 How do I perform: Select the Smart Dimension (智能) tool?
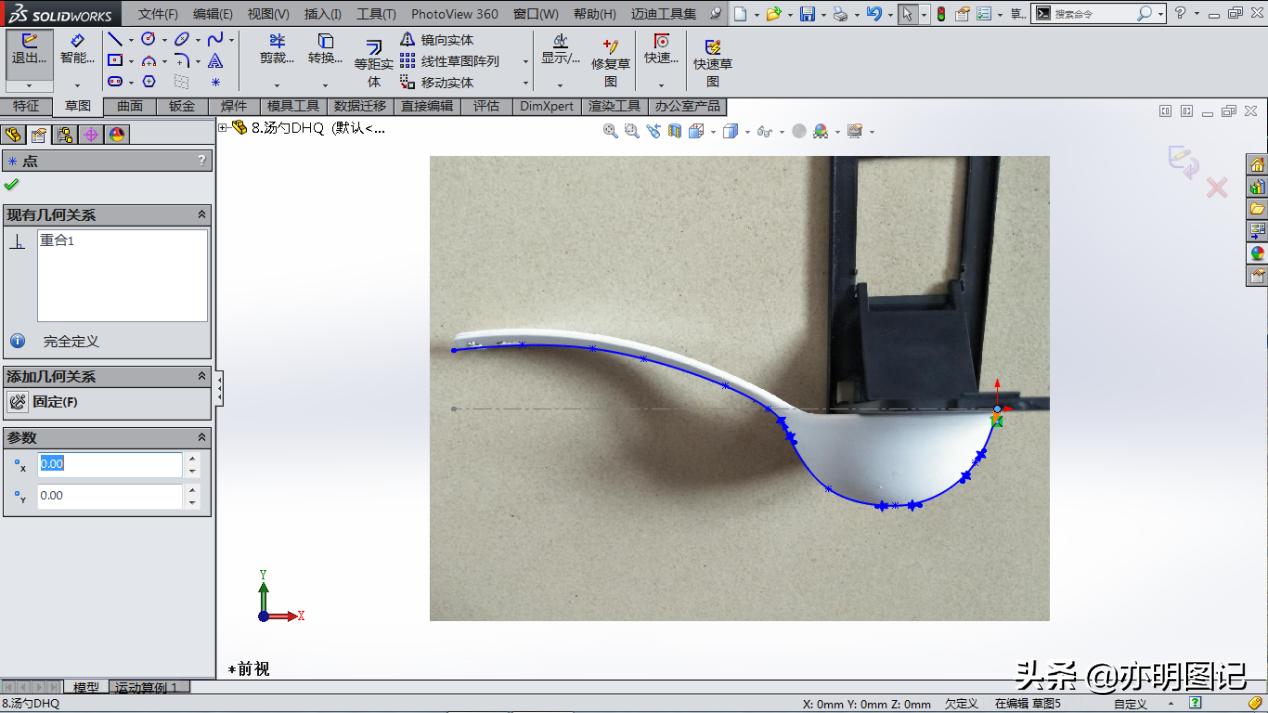point(79,50)
